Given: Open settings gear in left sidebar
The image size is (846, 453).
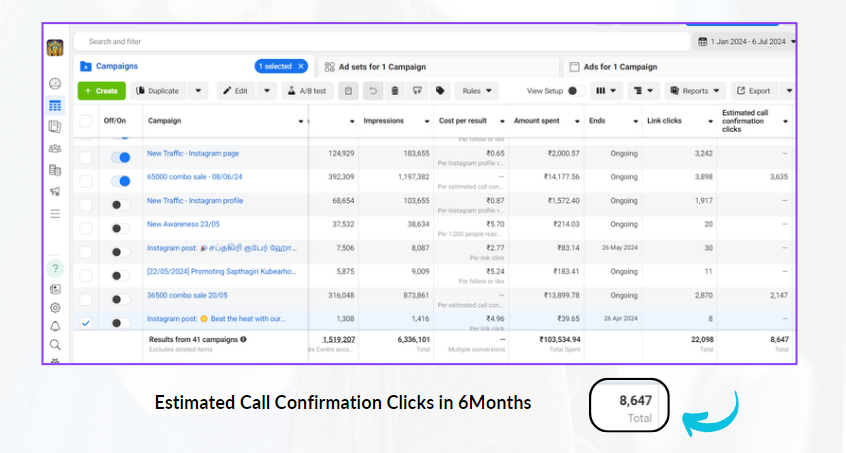Looking at the screenshot, I should coord(55,308).
